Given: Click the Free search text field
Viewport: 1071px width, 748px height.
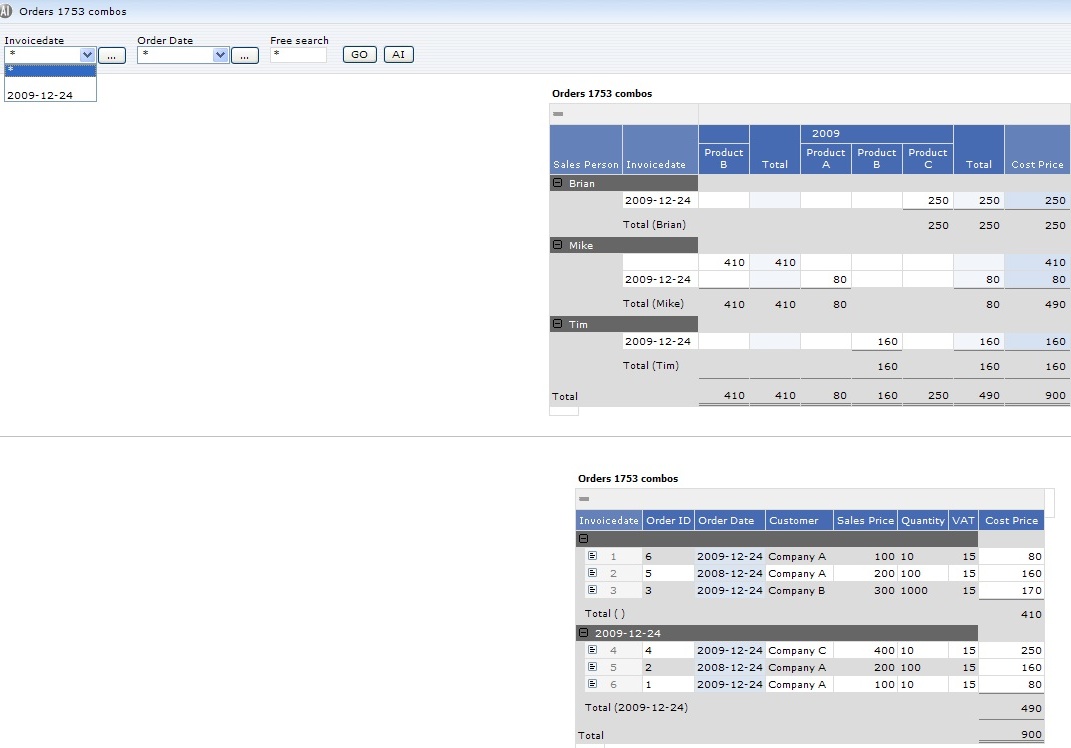Looking at the screenshot, I should (298, 56).
